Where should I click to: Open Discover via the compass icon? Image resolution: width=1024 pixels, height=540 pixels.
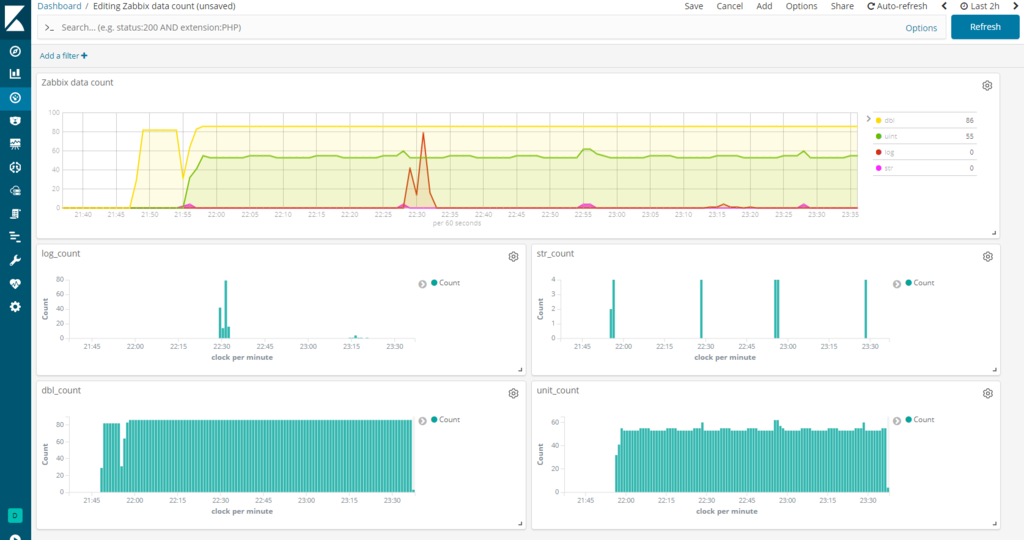[15, 51]
